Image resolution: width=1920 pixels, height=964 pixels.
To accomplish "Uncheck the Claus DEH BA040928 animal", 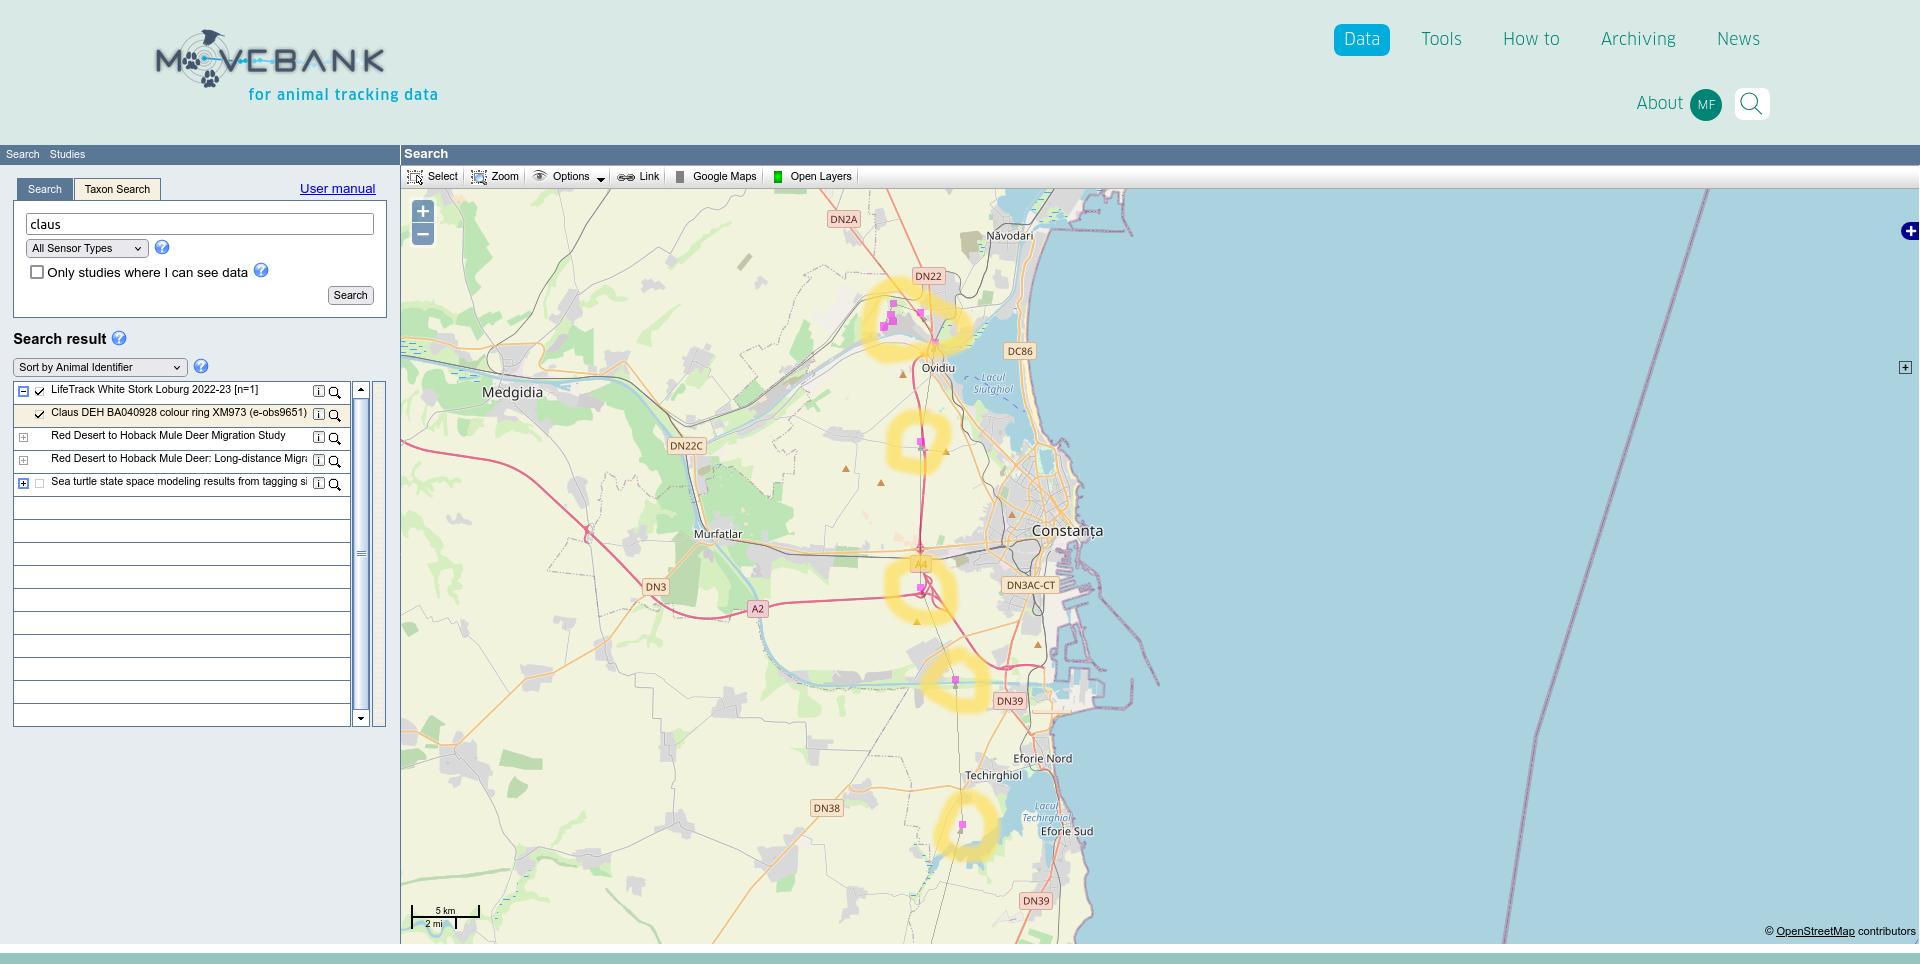I will [40, 414].
